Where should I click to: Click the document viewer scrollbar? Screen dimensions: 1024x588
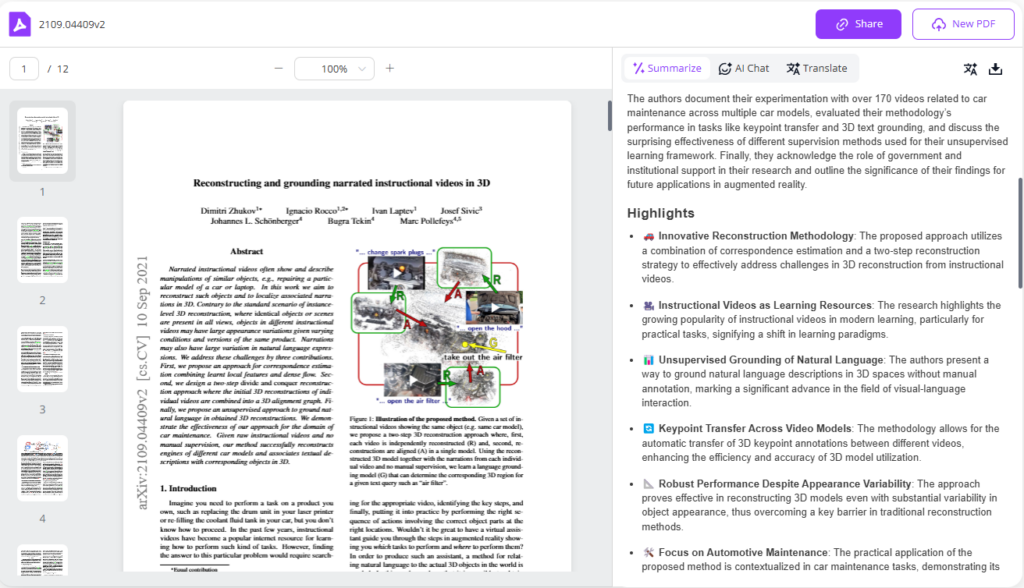(609, 116)
